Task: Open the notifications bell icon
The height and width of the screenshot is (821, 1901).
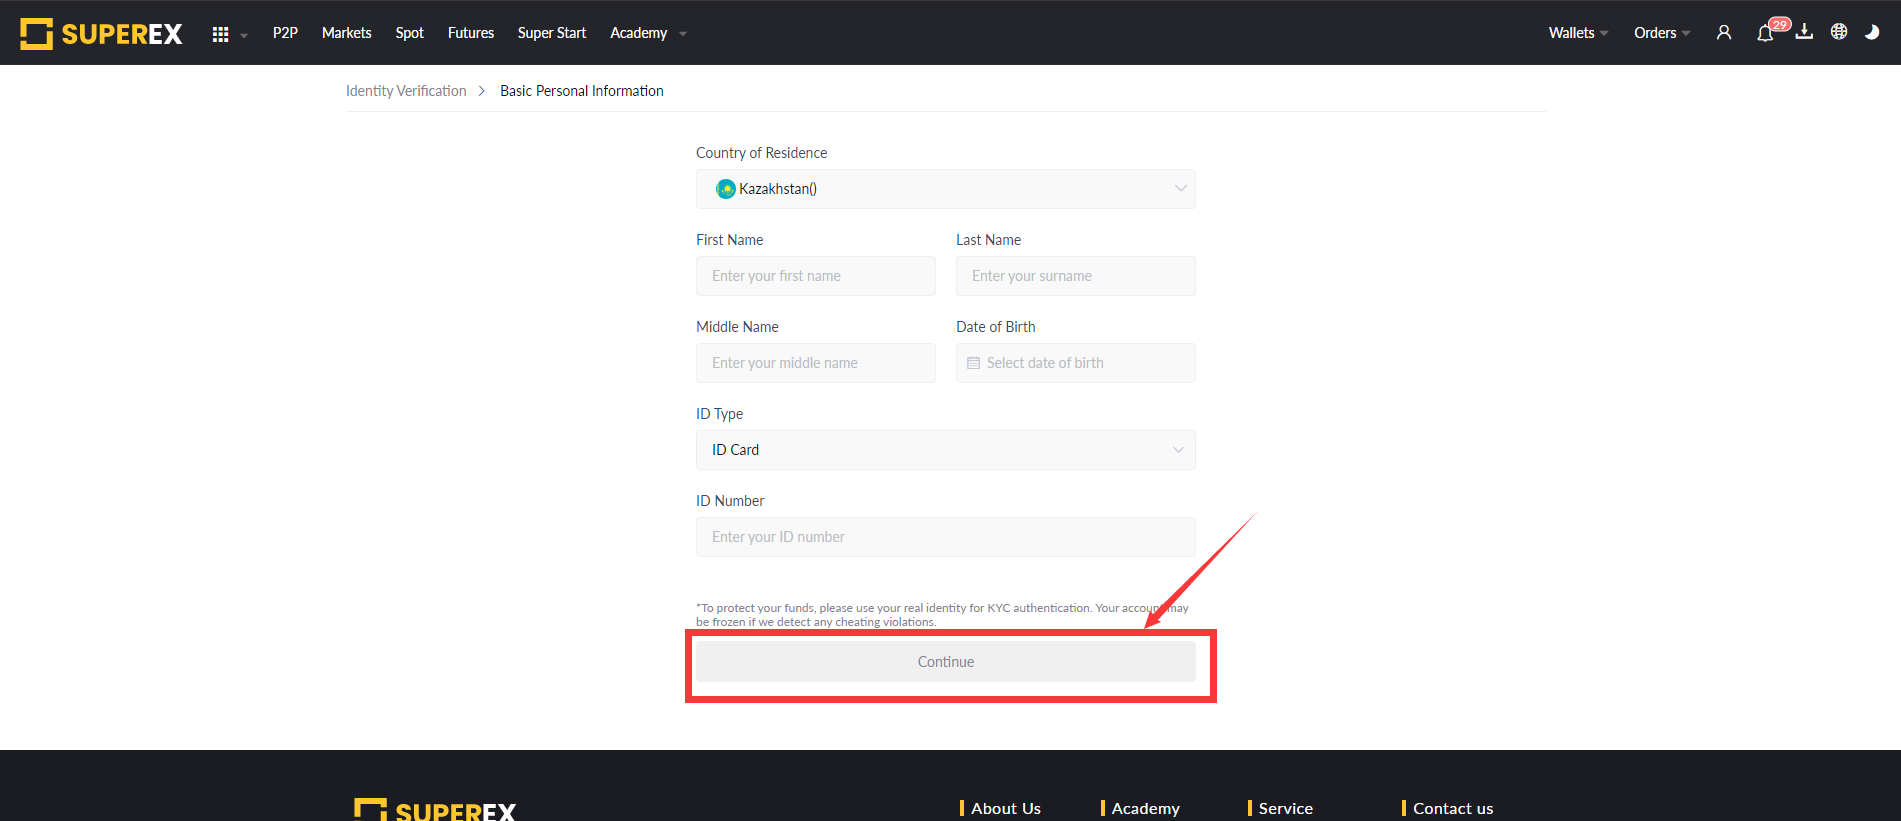Action: pyautogui.click(x=1765, y=33)
